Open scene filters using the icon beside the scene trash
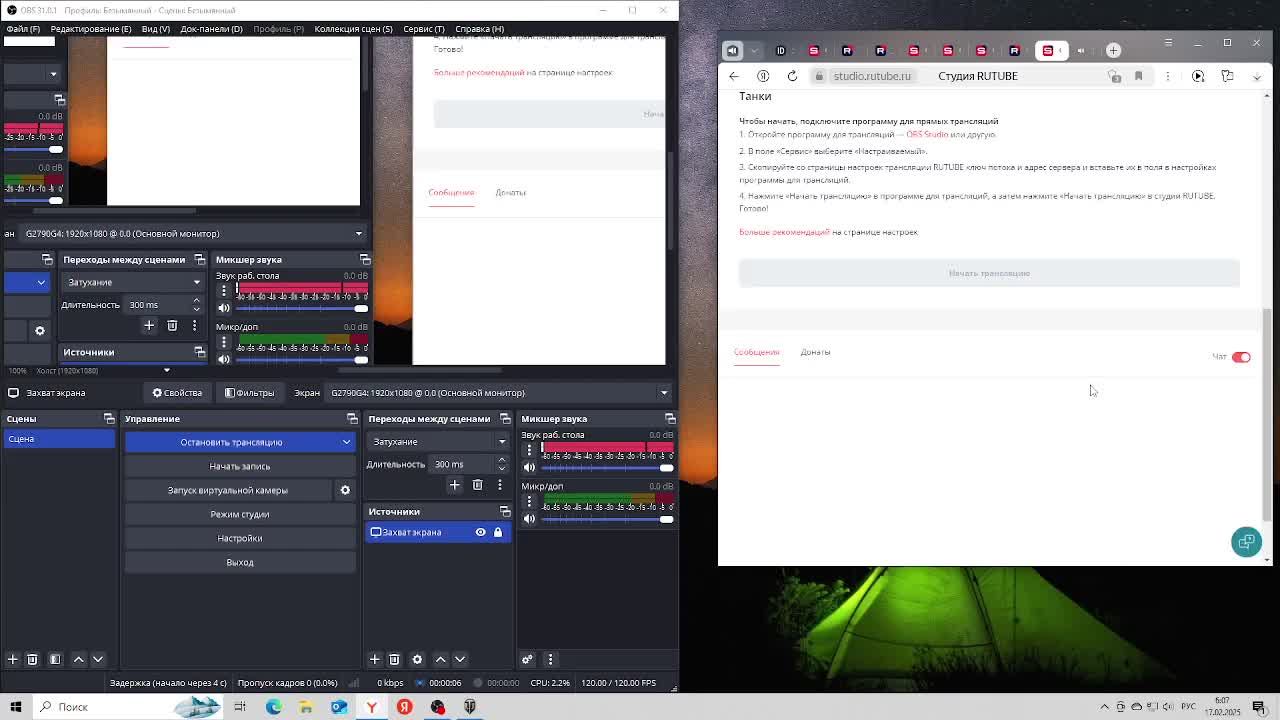 55,659
